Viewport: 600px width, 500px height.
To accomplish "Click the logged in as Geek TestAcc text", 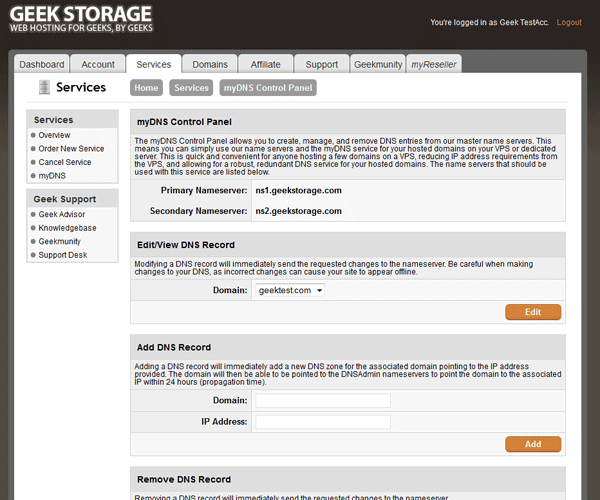I will tap(489, 23).
